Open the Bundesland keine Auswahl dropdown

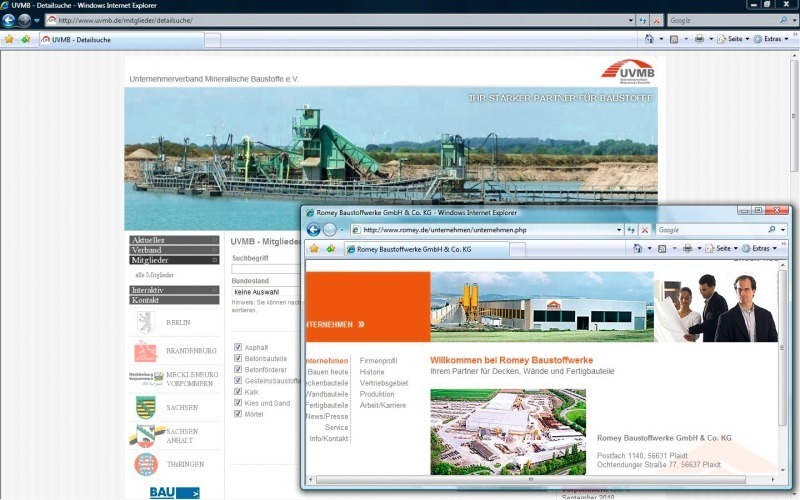[x=266, y=292]
